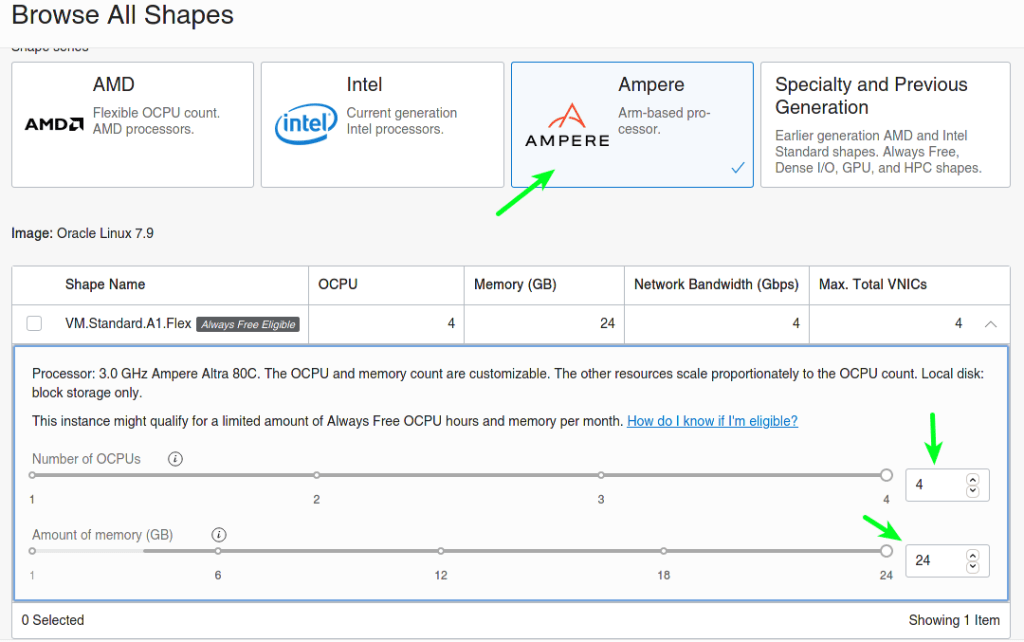Open Amount of memory info icon
1024x642 pixels.
point(219,535)
